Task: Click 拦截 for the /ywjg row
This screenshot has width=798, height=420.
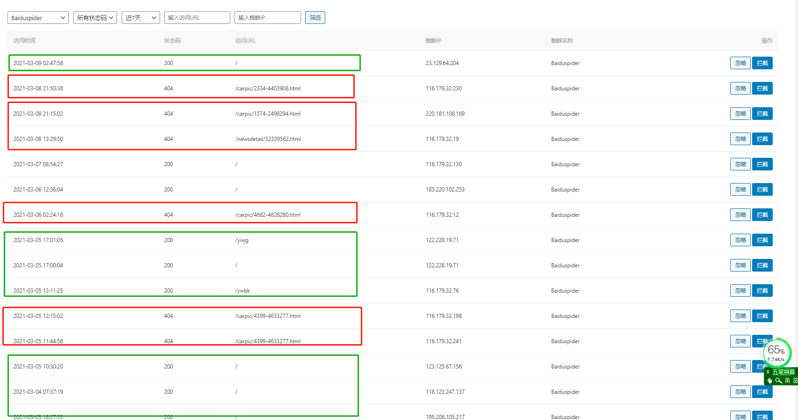Action: [762, 240]
